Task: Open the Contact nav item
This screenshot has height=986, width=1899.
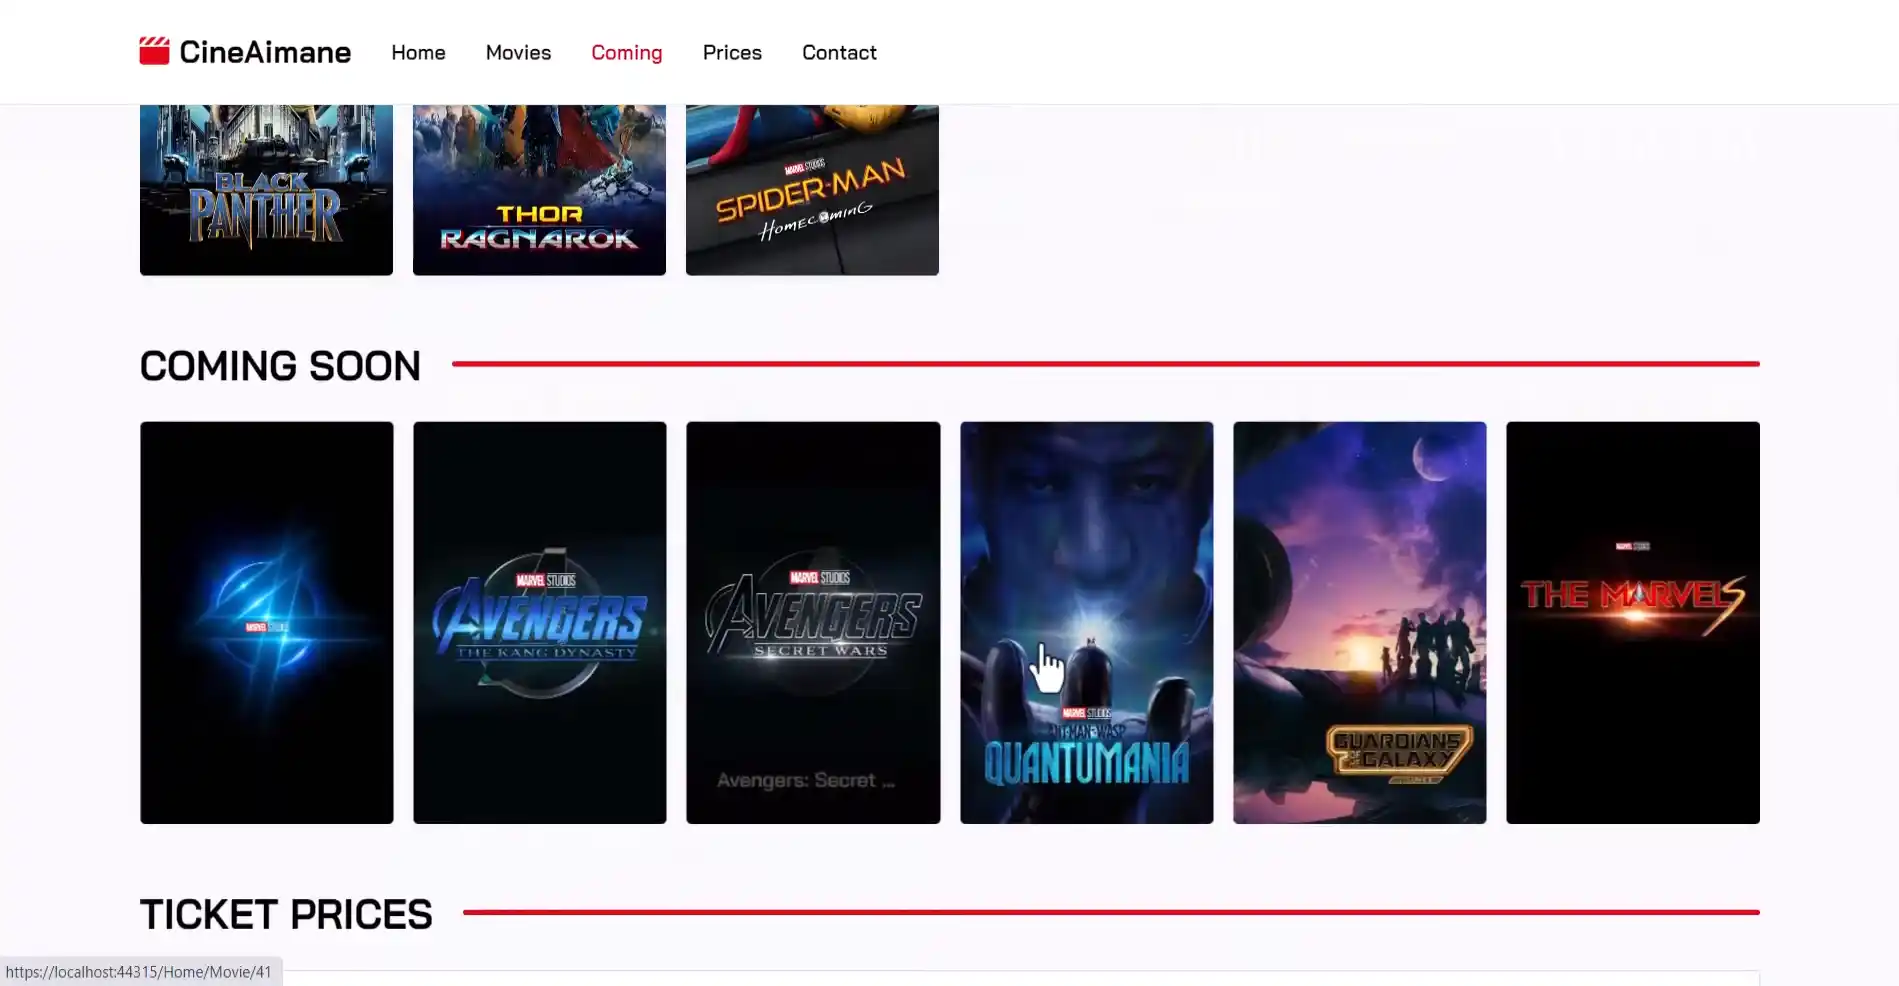Action: 839,52
